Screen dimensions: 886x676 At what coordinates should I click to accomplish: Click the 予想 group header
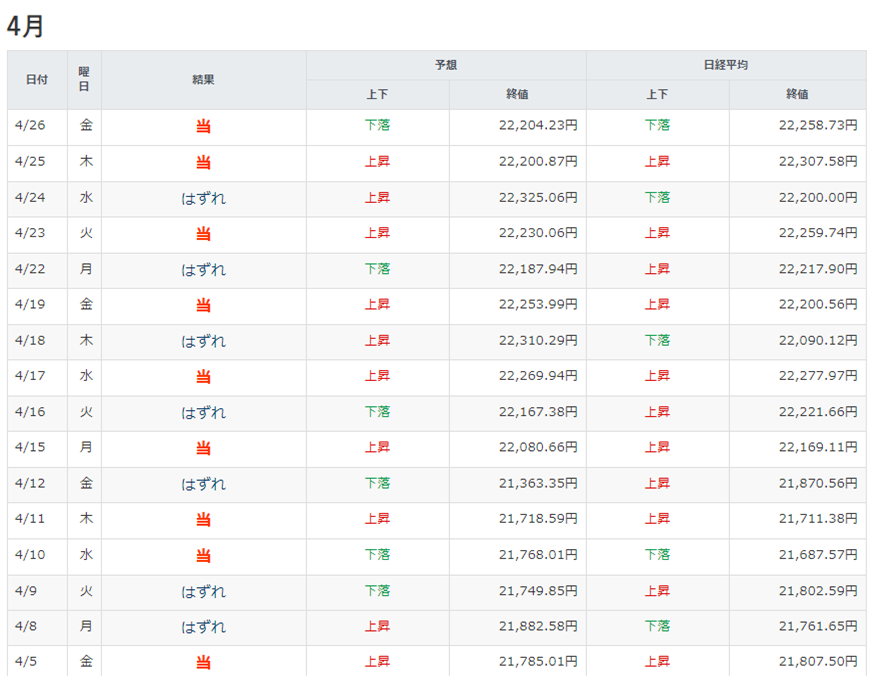(446, 62)
